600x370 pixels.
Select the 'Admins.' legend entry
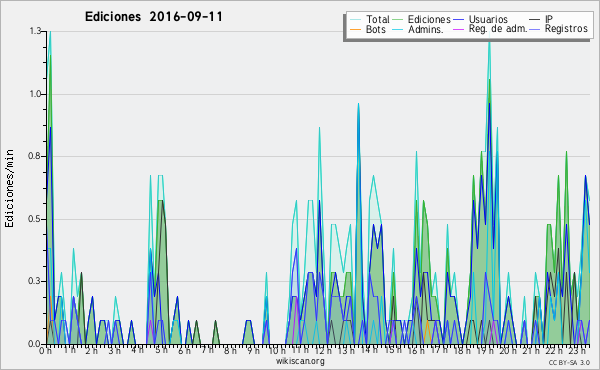[426, 29]
